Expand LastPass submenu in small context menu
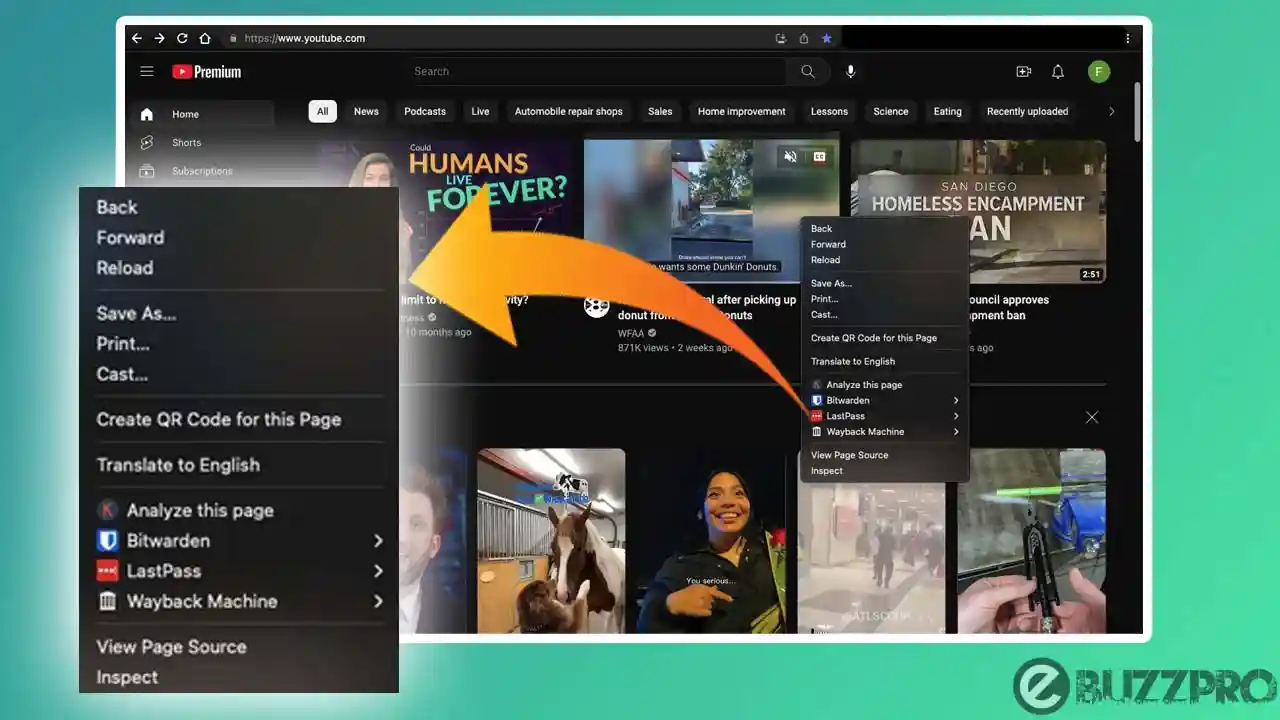Image resolution: width=1280 pixels, height=720 pixels. click(956, 416)
